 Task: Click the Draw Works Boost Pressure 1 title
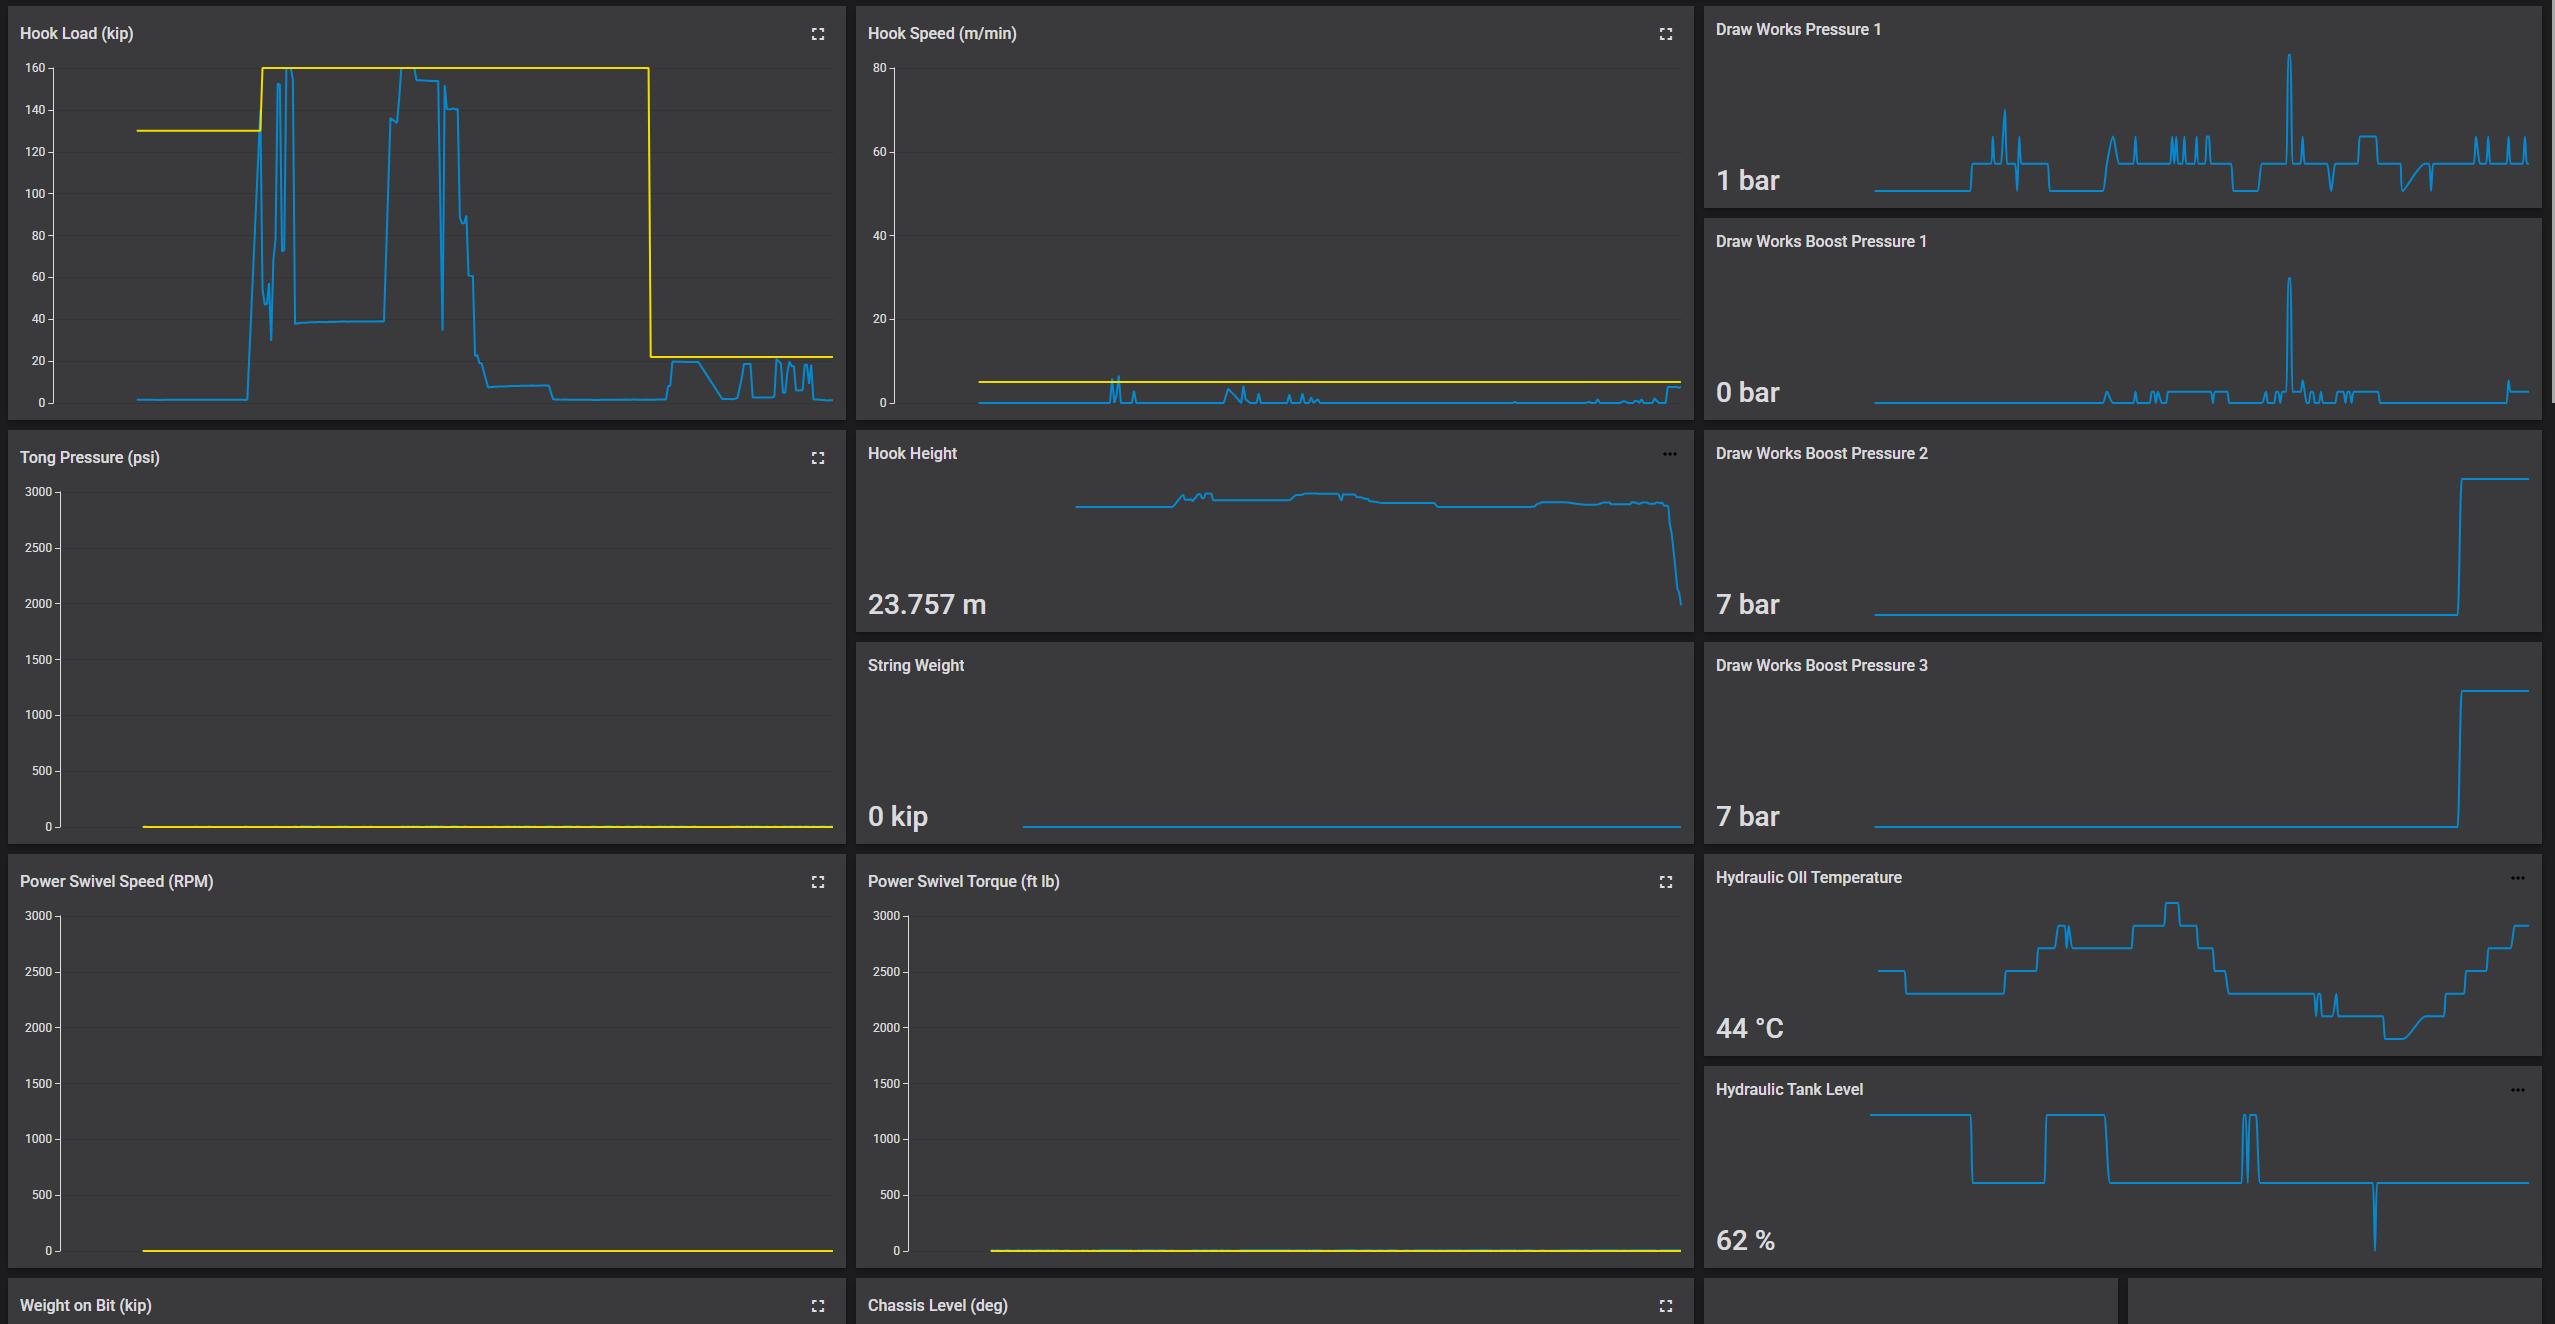coord(1821,242)
